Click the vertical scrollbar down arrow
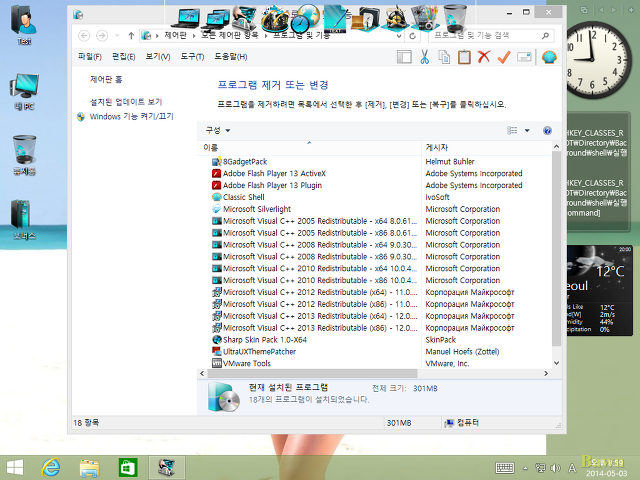Viewport: 640px width, 480px height. coord(556,363)
